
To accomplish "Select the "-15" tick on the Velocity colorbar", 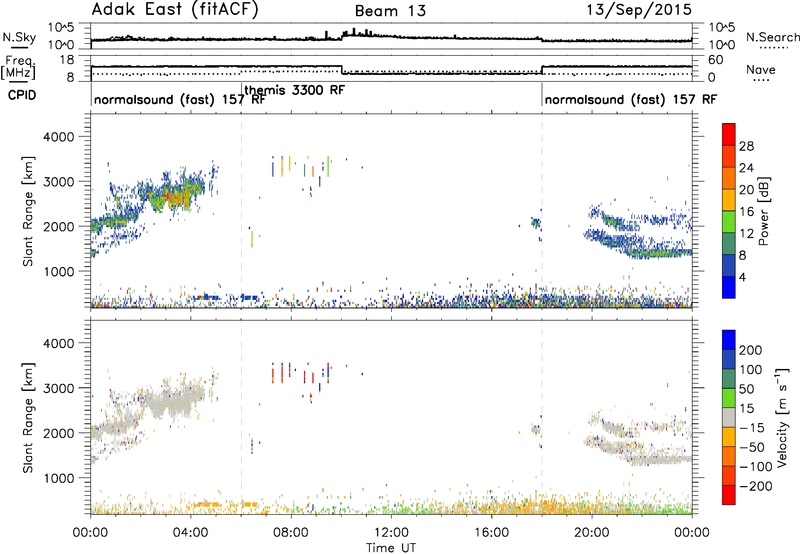I will click(x=752, y=428).
